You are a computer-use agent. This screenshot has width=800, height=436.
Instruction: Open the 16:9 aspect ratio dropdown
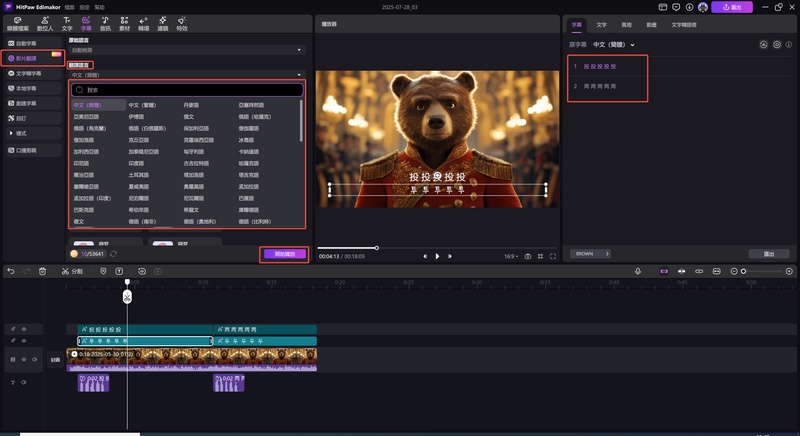click(511, 256)
